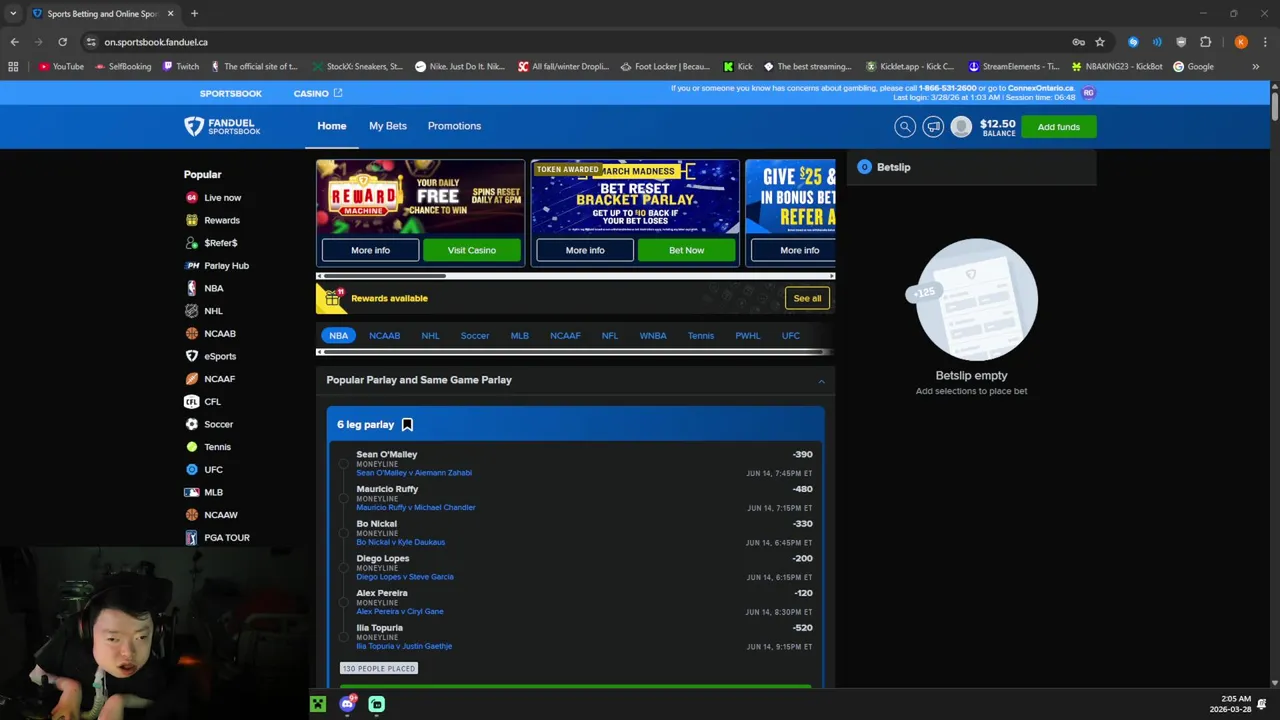Viewport: 1280px width, 720px height.
Task: Select the Tennis ball sidebar icon
Action: (x=191, y=447)
